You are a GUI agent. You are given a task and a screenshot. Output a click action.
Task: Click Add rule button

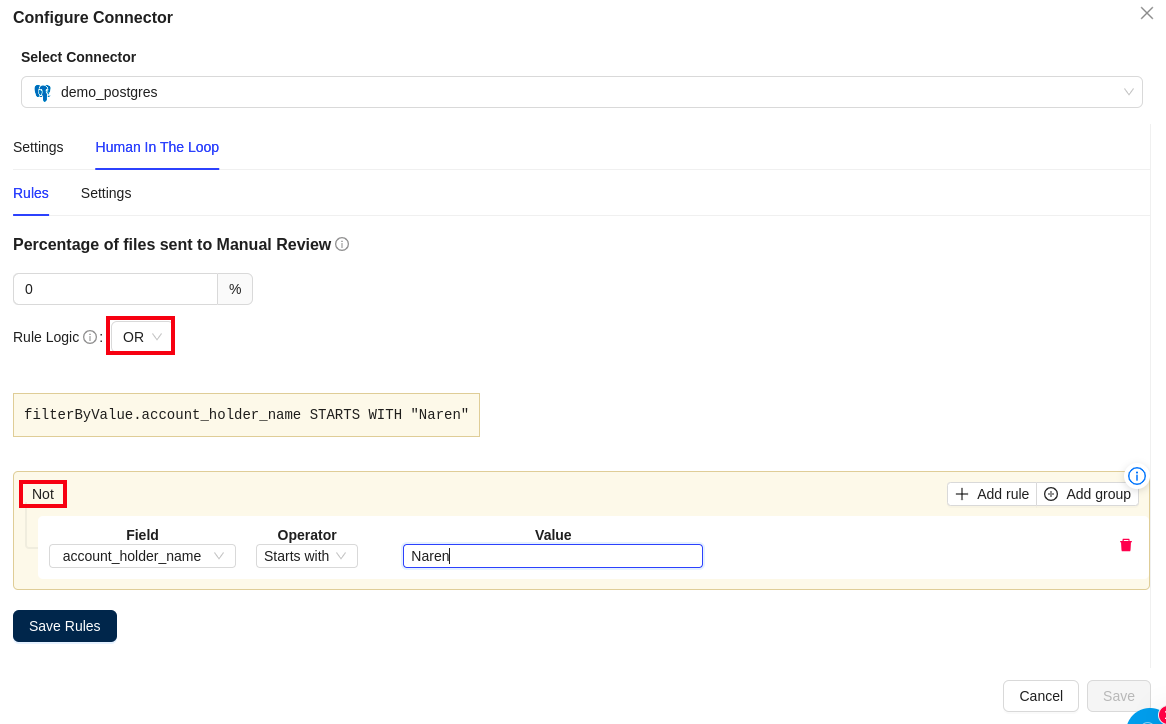click(992, 494)
